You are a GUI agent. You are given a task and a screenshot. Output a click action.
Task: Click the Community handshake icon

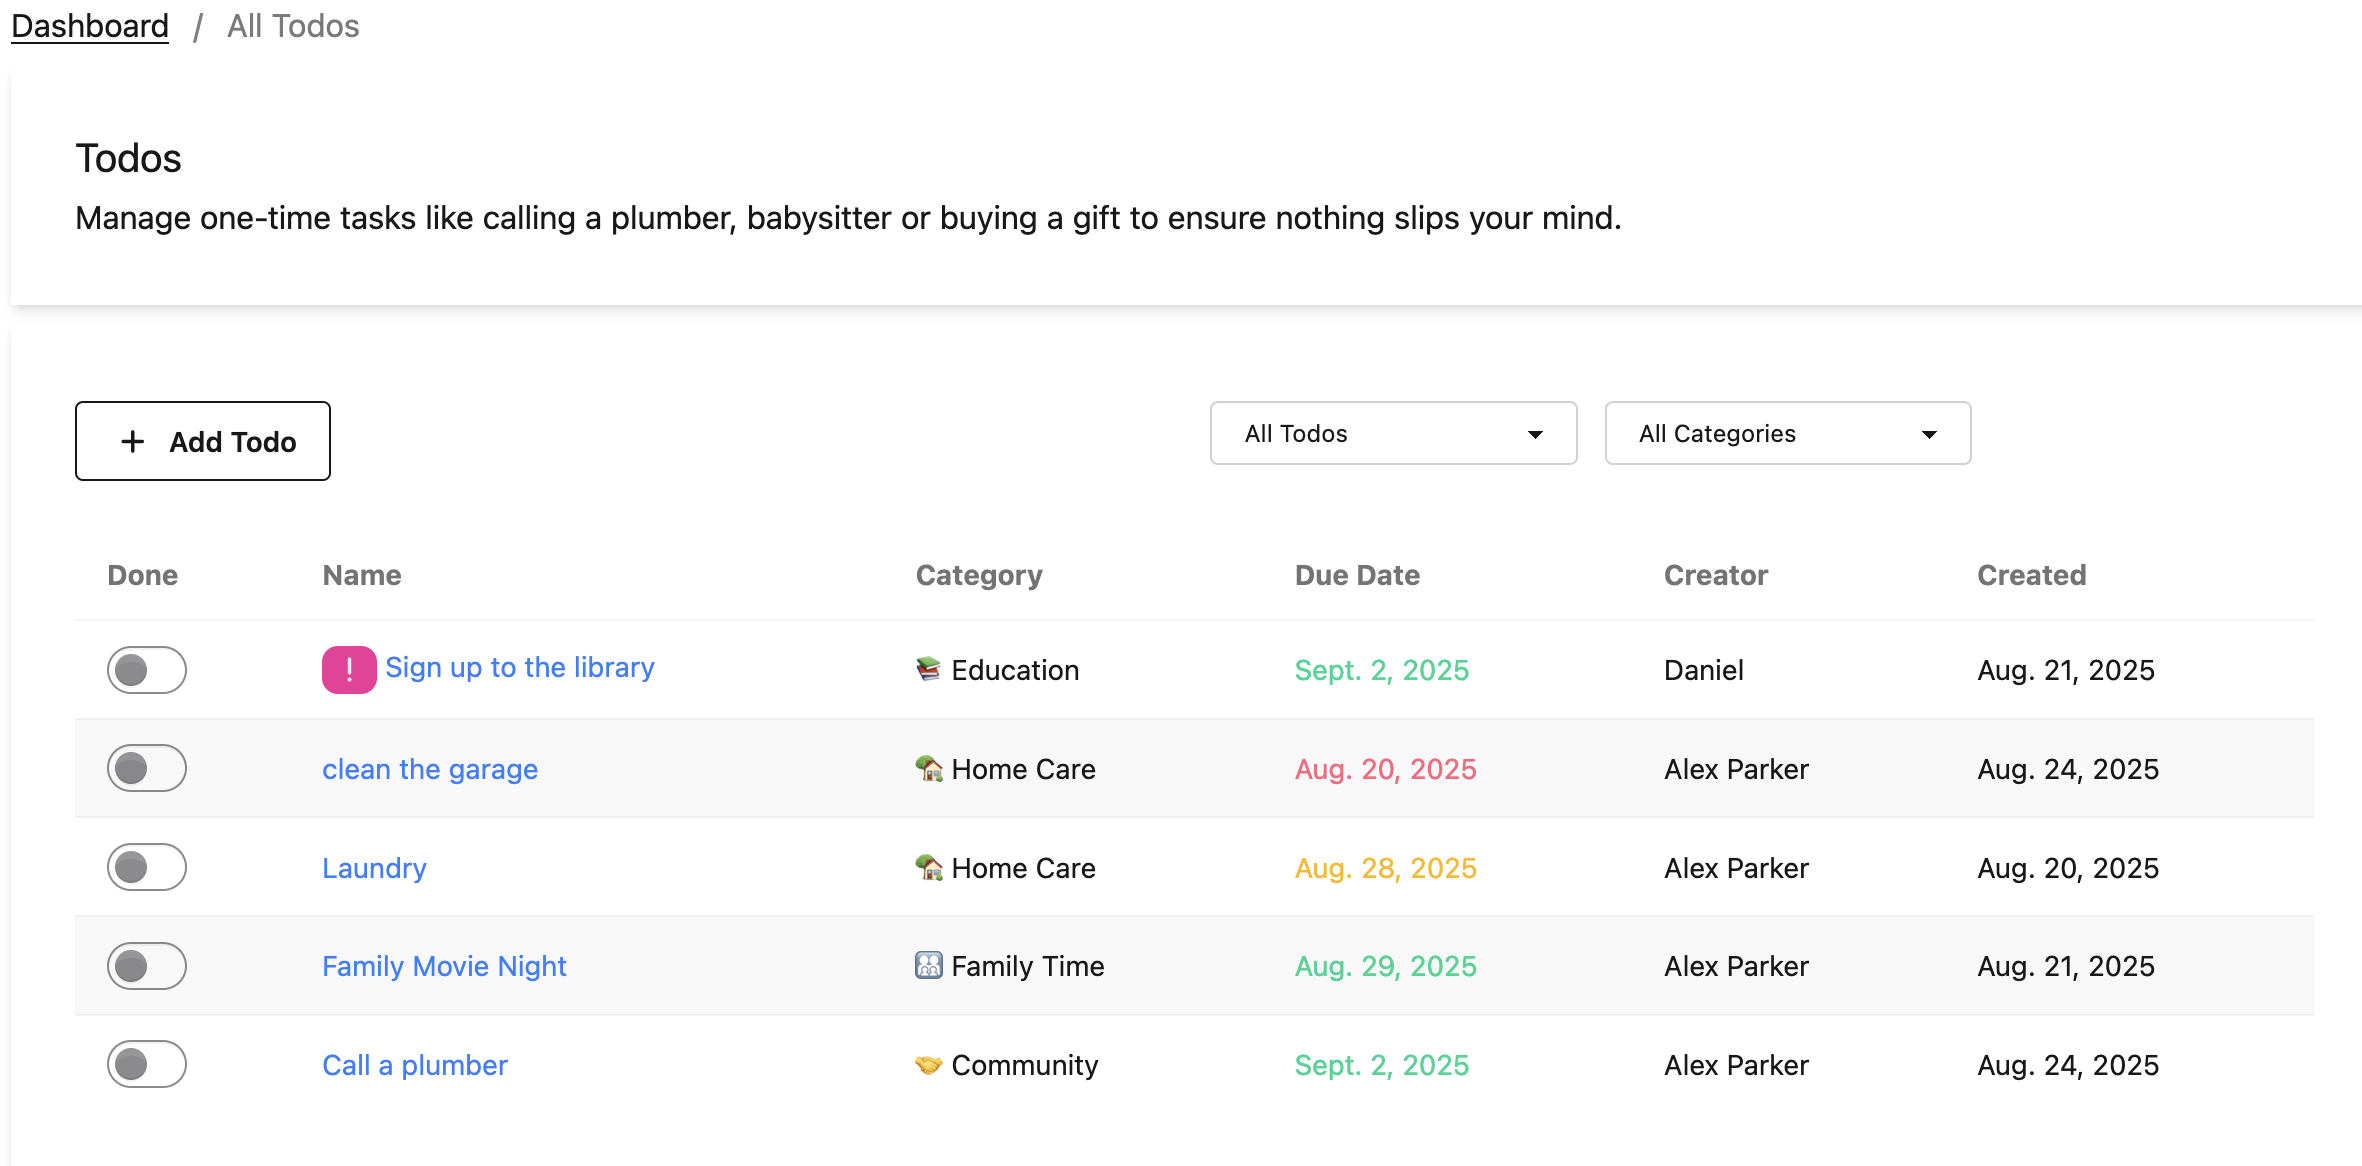point(928,1065)
